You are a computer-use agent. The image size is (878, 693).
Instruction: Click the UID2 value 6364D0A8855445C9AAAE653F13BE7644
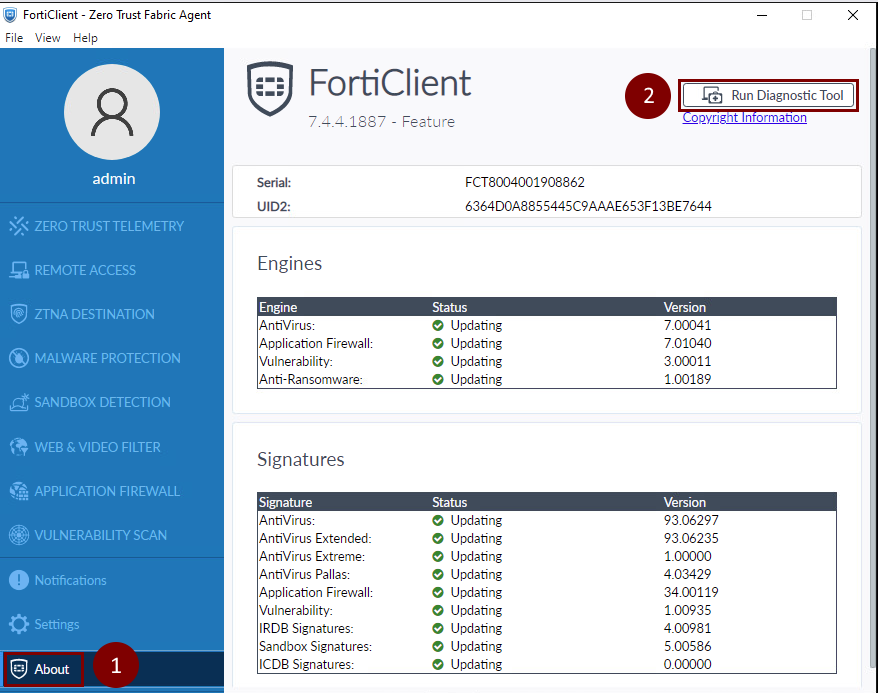pyautogui.click(x=588, y=207)
